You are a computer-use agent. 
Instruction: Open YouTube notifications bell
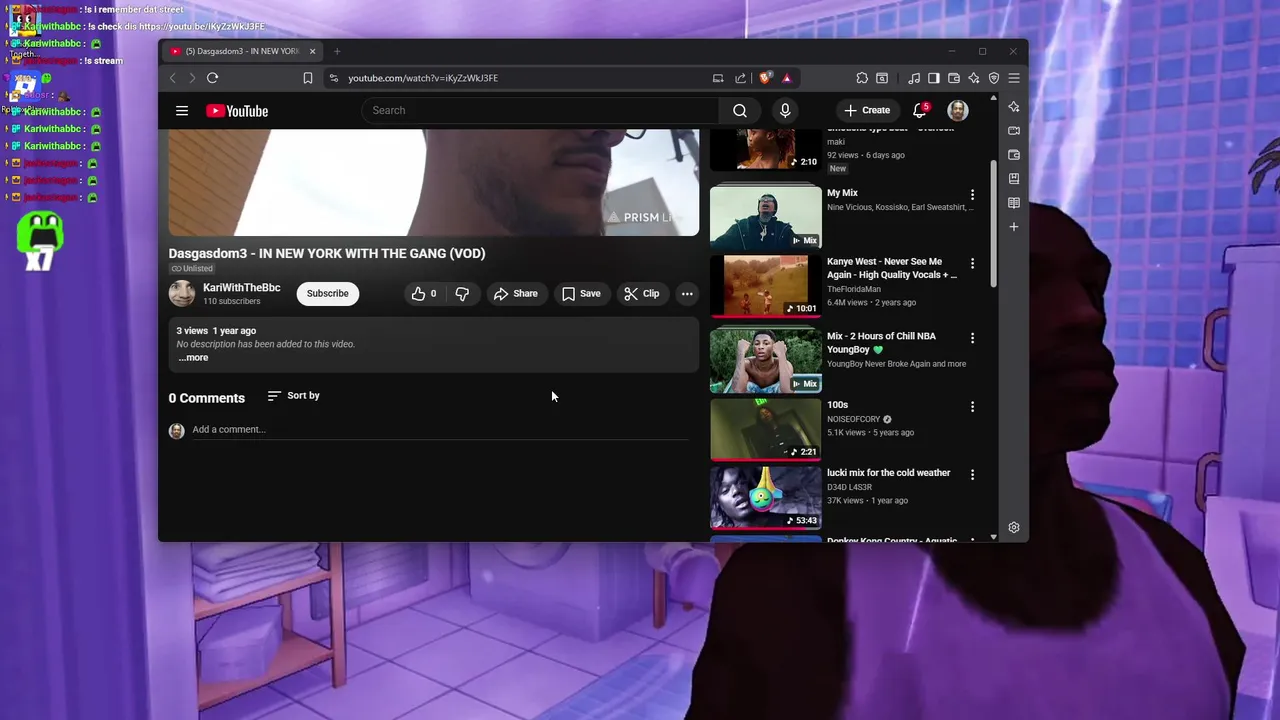[920, 111]
